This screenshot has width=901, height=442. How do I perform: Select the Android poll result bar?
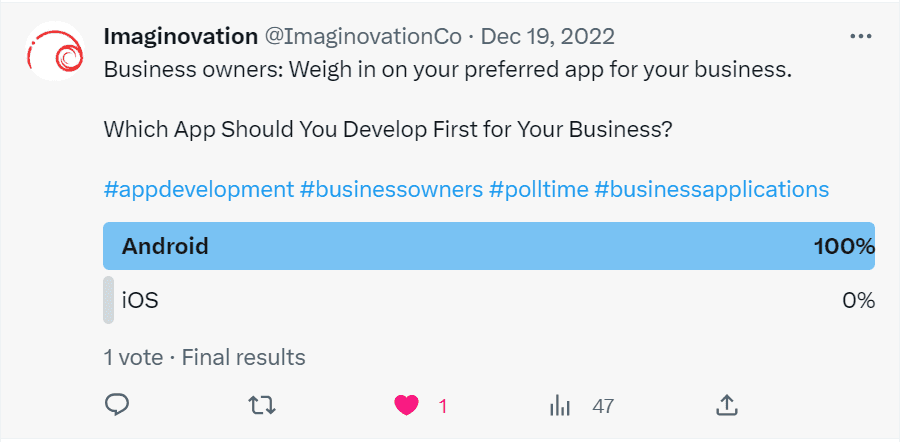point(489,246)
